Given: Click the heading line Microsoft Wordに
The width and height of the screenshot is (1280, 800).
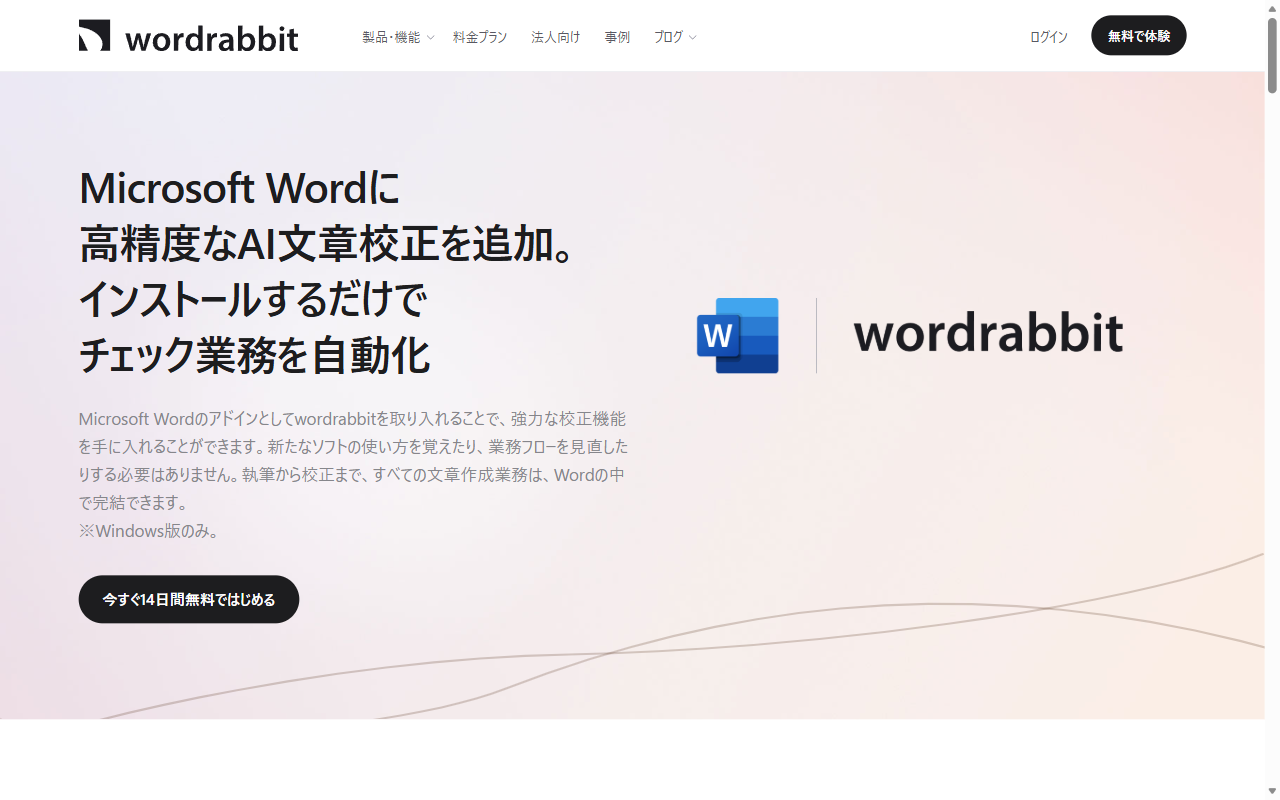Looking at the screenshot, I should [x=240, y=188].
